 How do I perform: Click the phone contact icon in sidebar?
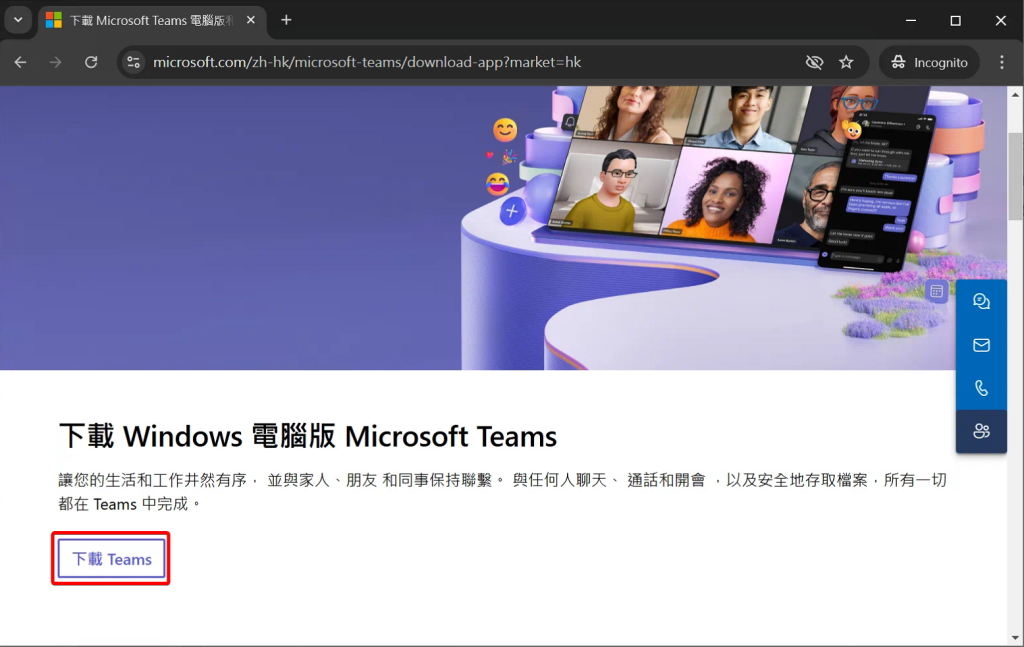(981, 388)
